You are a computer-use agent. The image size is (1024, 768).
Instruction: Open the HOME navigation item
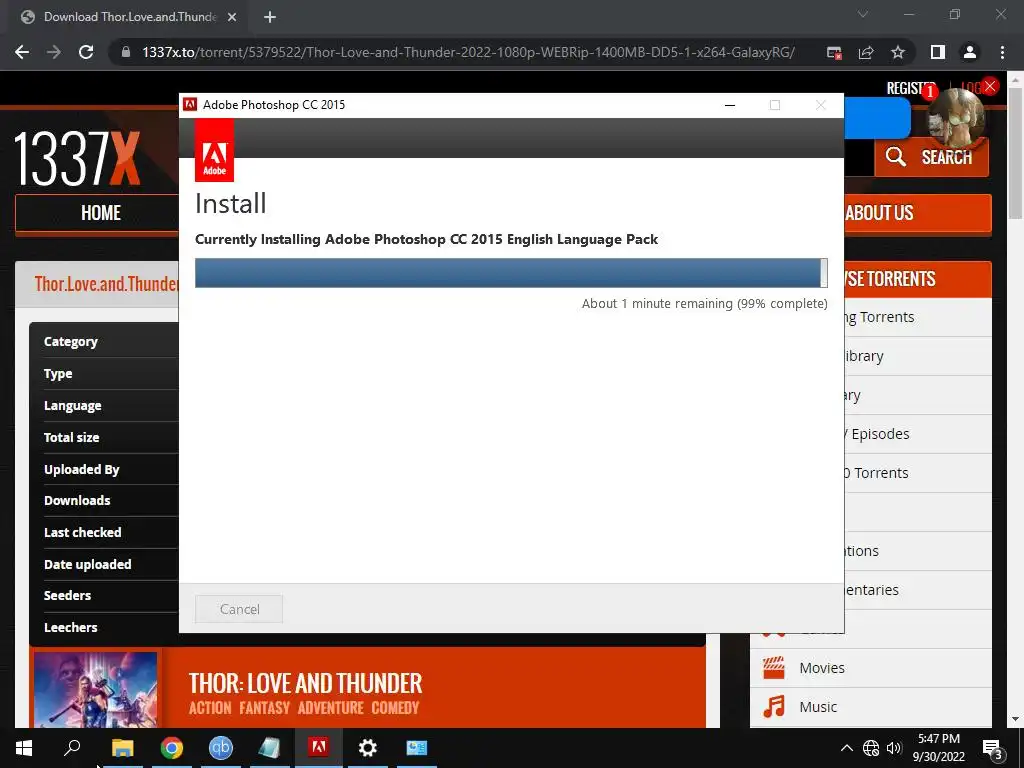pyautogui.click(x=101, y=213)
